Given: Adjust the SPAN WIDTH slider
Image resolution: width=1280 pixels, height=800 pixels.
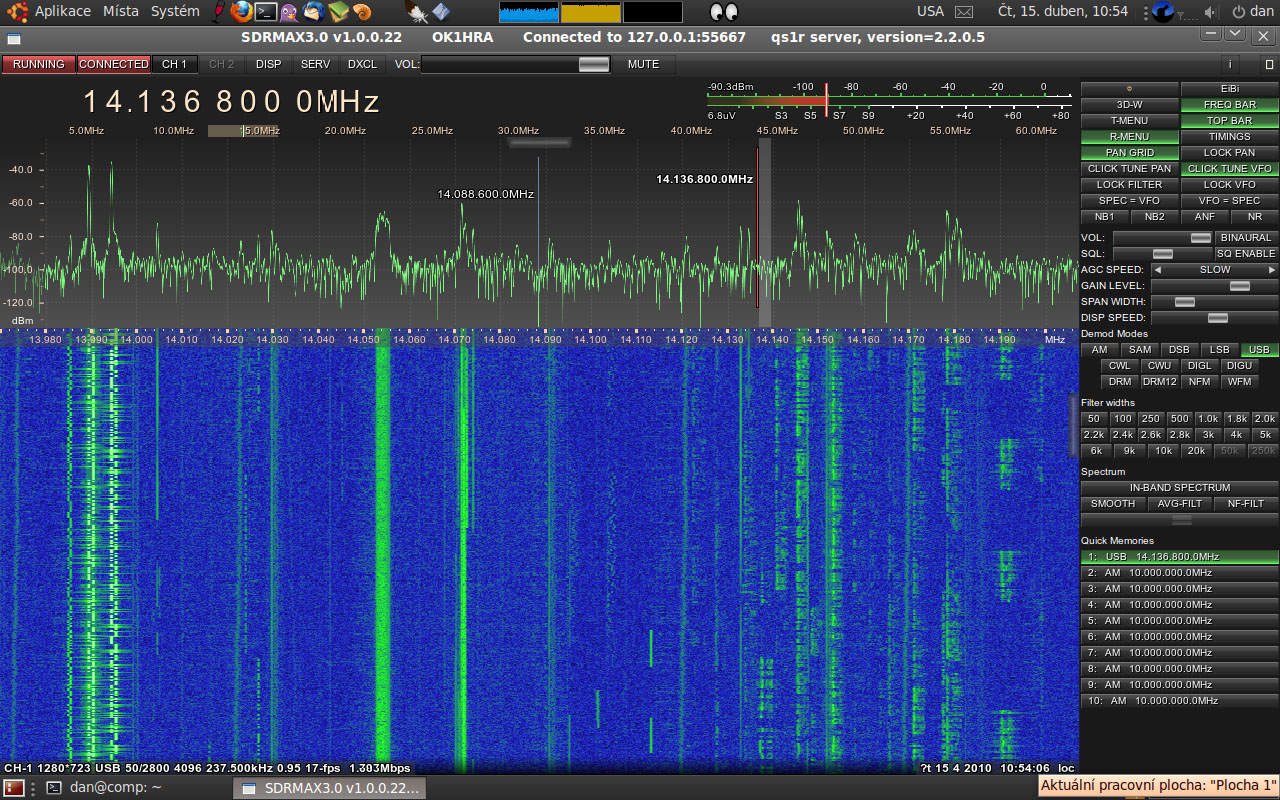Looking at the screenshot, I should tap(1215, 302).
